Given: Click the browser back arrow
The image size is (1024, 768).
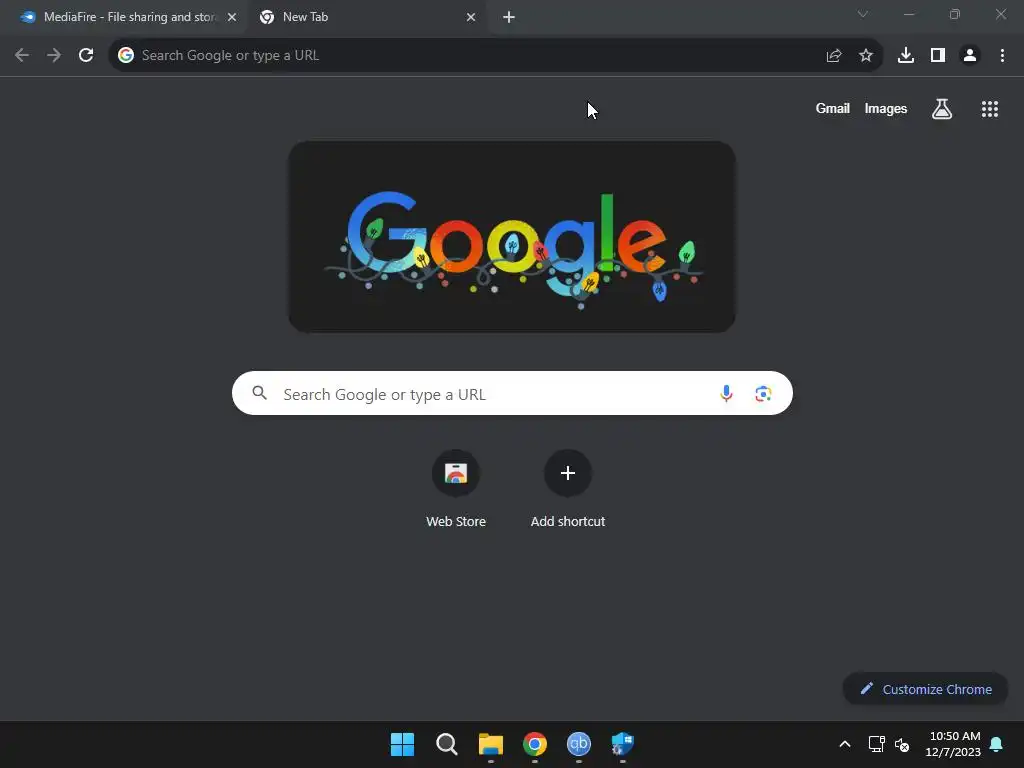Looking at the screenshot, I should tap(22, 56).
